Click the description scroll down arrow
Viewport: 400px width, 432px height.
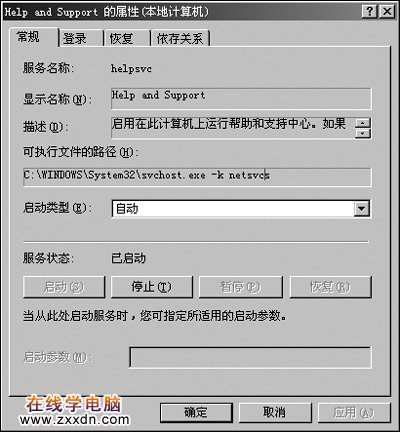[363, 133]
